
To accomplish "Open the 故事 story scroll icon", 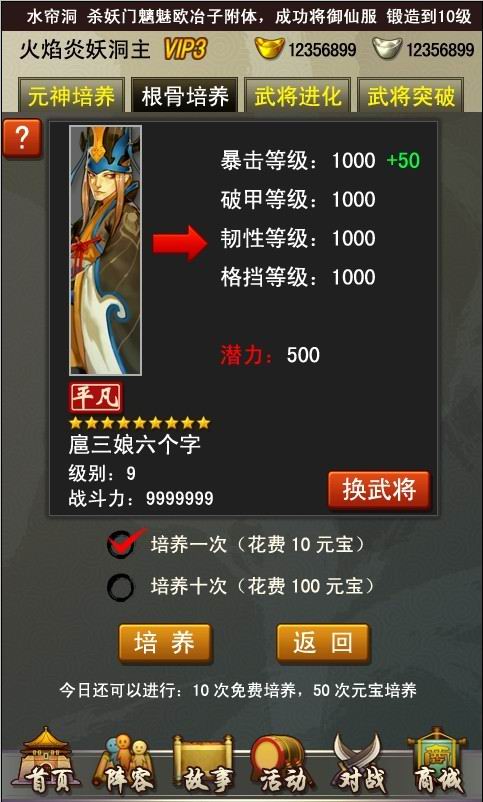I will point(203,764).
